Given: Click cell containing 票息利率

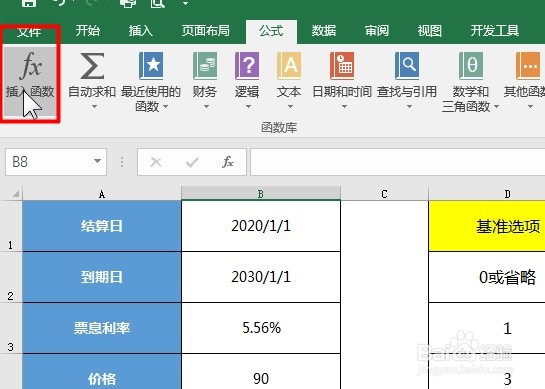Looking at the screenshot, I should (x=102, y=328).
